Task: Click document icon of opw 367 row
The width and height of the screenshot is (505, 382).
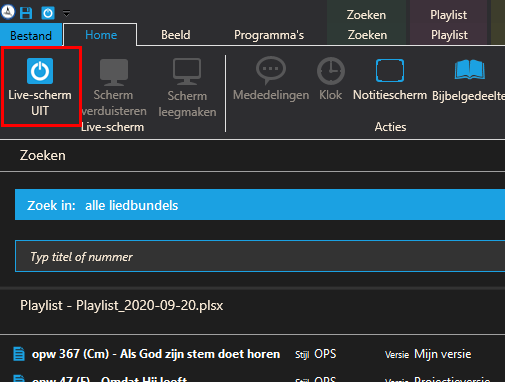Action: (x=19, y=354)
